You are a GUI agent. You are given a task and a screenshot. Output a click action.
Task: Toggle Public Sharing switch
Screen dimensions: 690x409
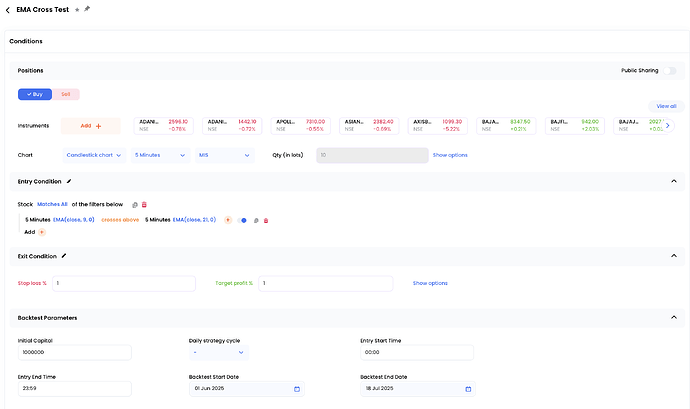[668, 71]
